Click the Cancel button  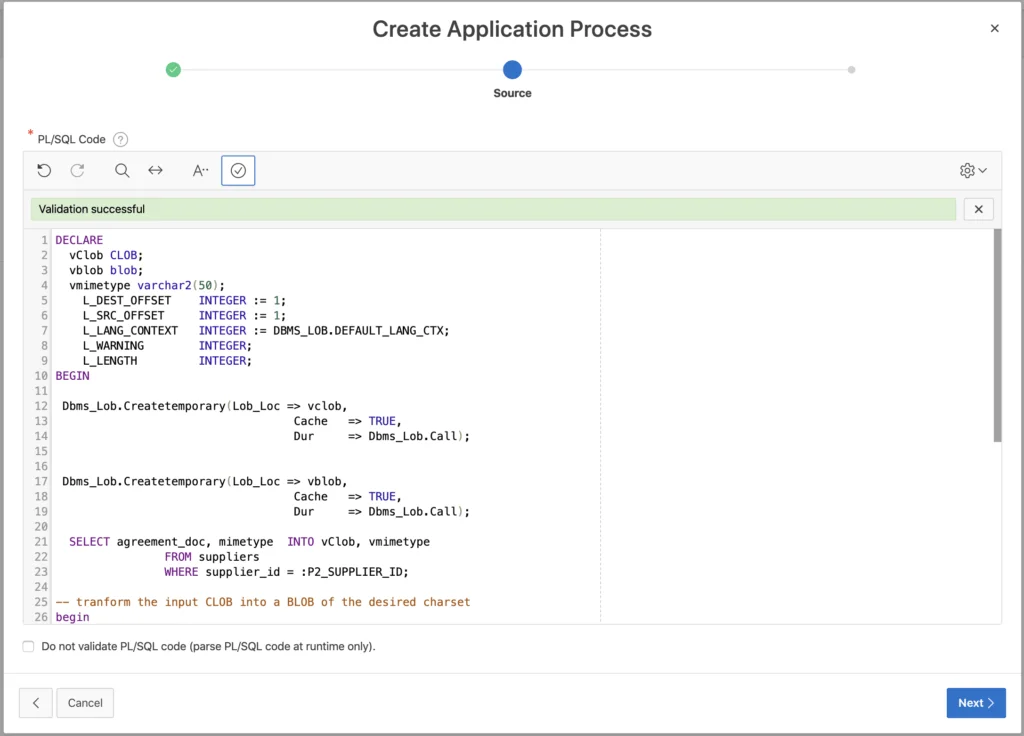coord(85,703)
